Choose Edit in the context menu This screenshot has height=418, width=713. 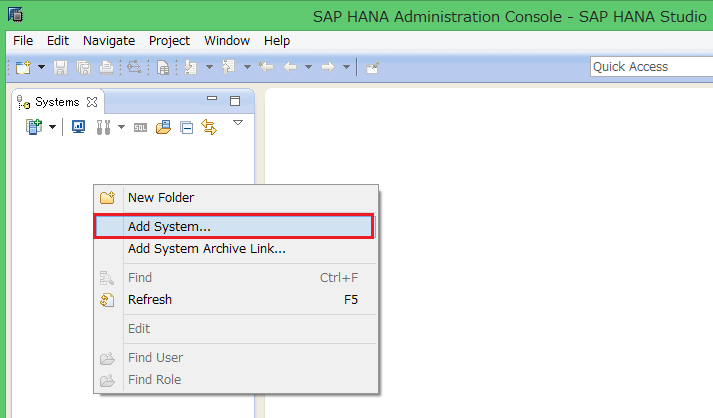point(236,329)
